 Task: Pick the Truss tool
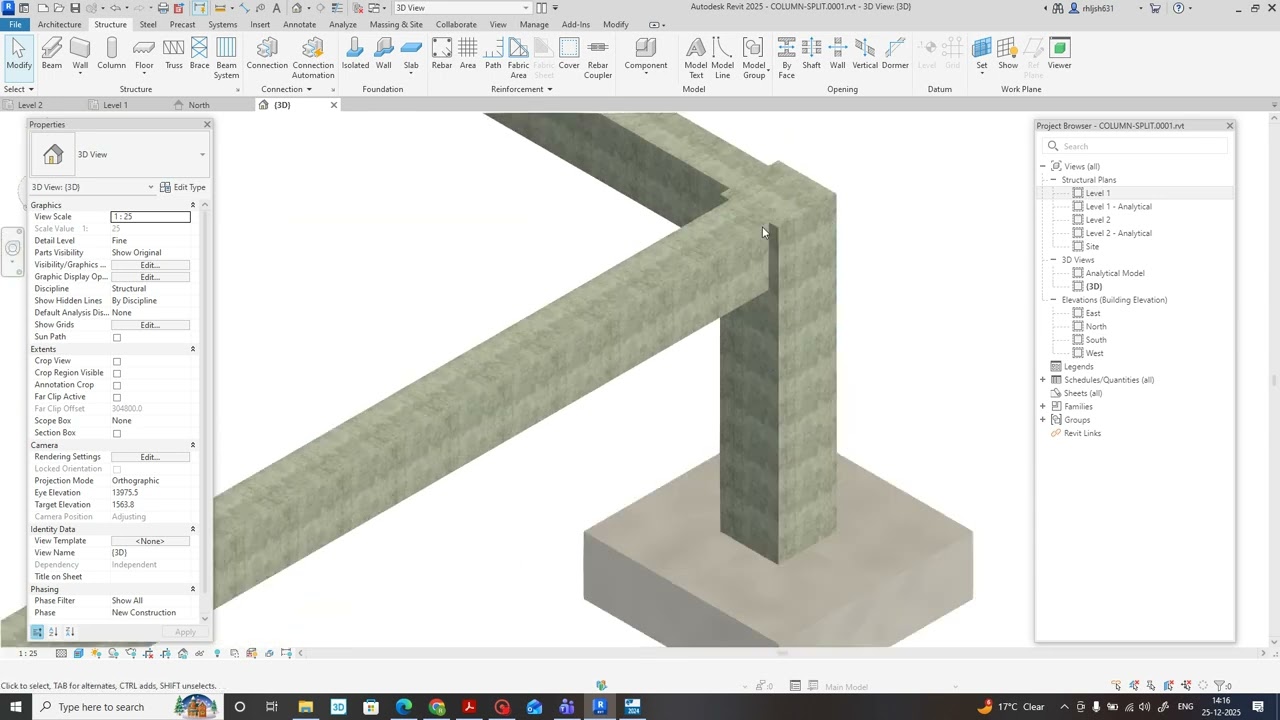(173, 54)
